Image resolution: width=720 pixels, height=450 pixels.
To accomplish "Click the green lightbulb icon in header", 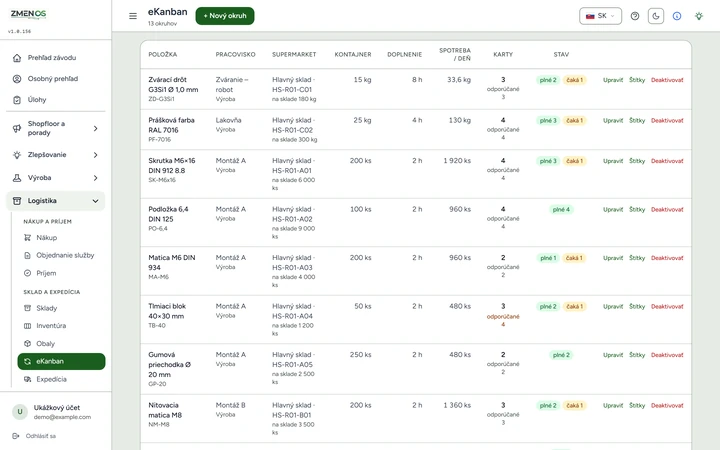I will point(698,16).
